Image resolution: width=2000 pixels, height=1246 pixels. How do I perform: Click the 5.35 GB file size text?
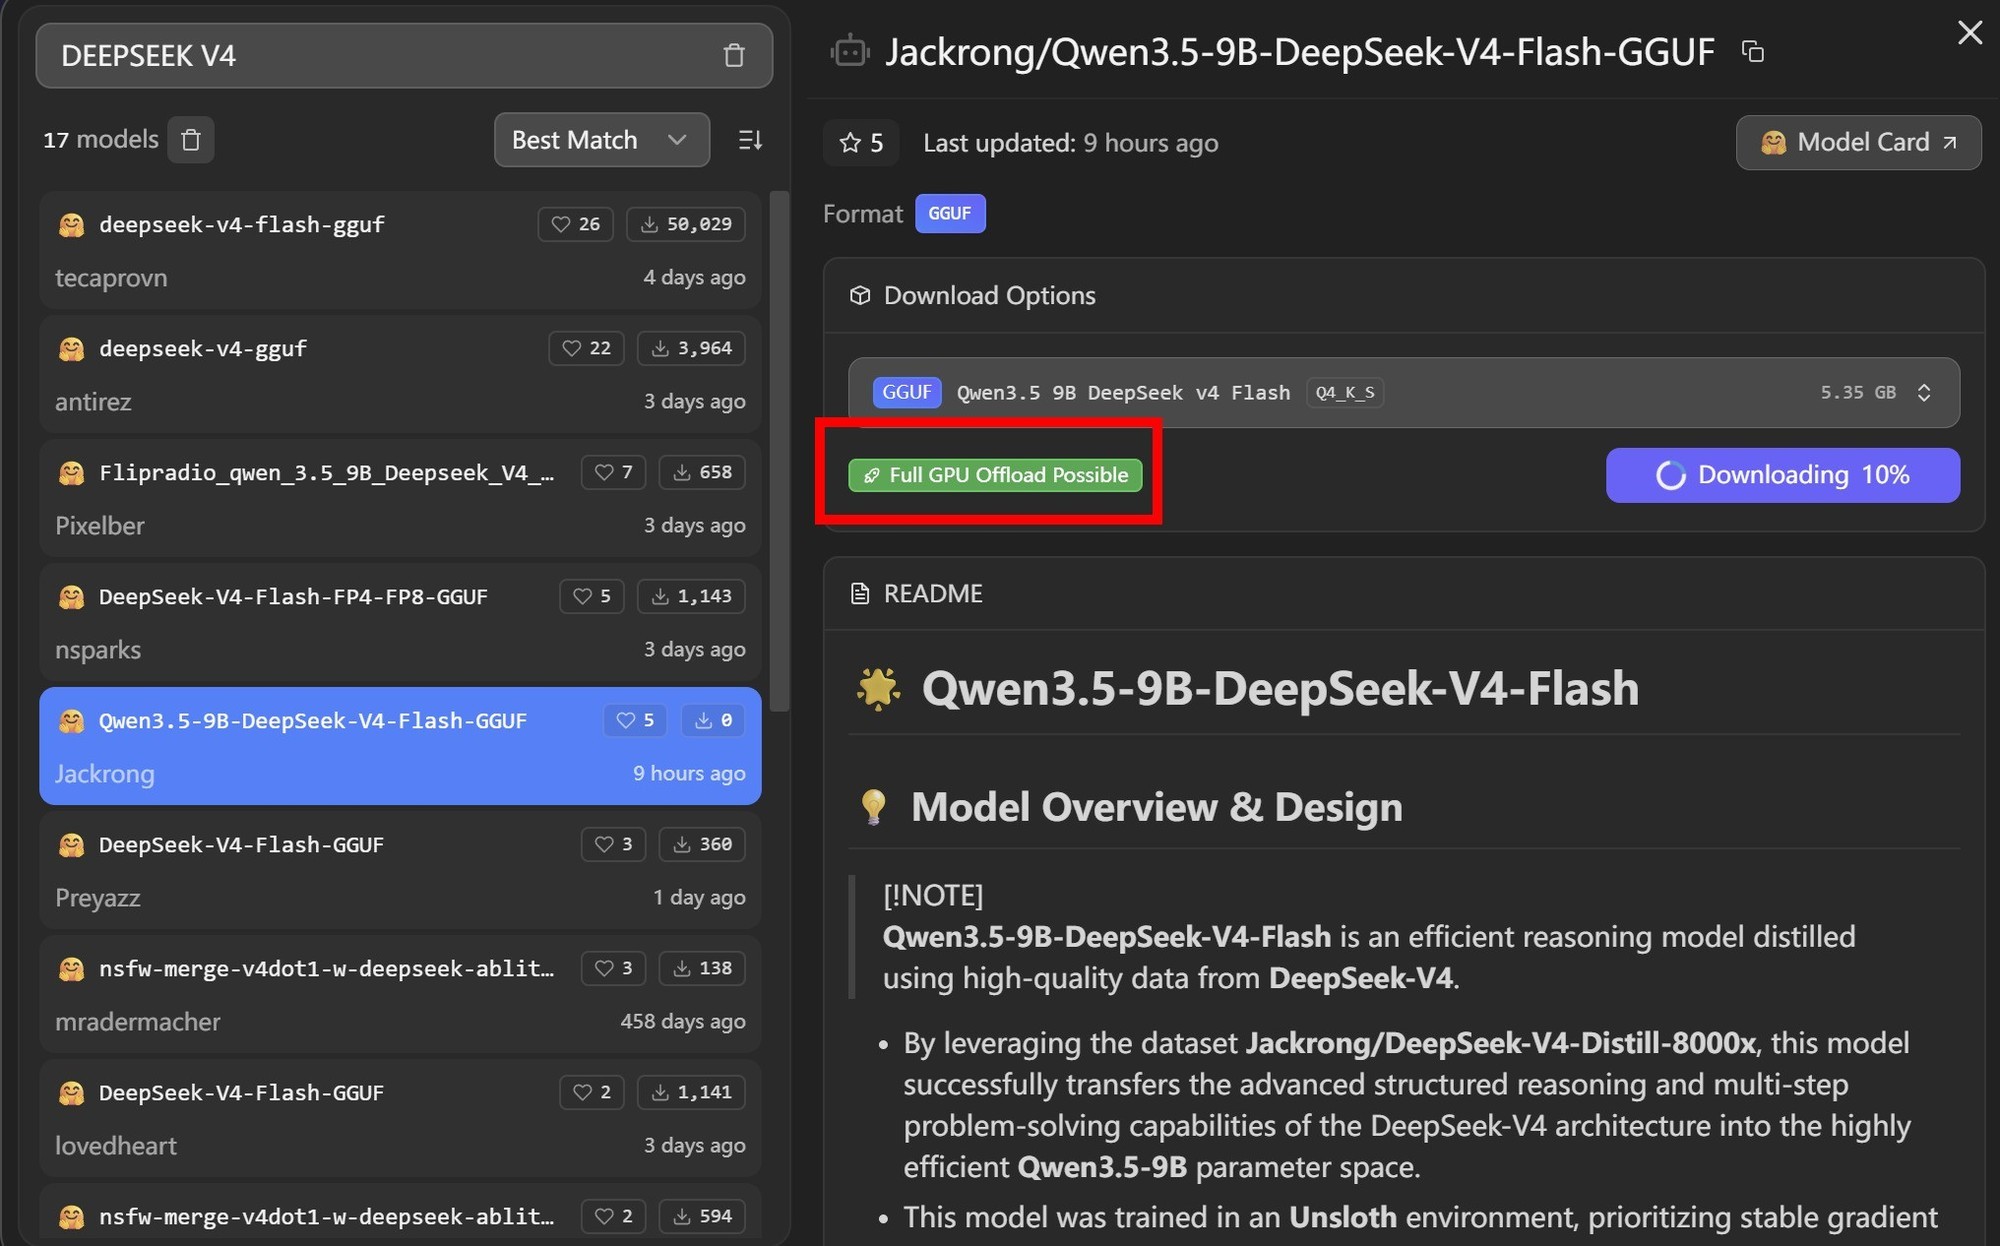[x=1858, y=393]
